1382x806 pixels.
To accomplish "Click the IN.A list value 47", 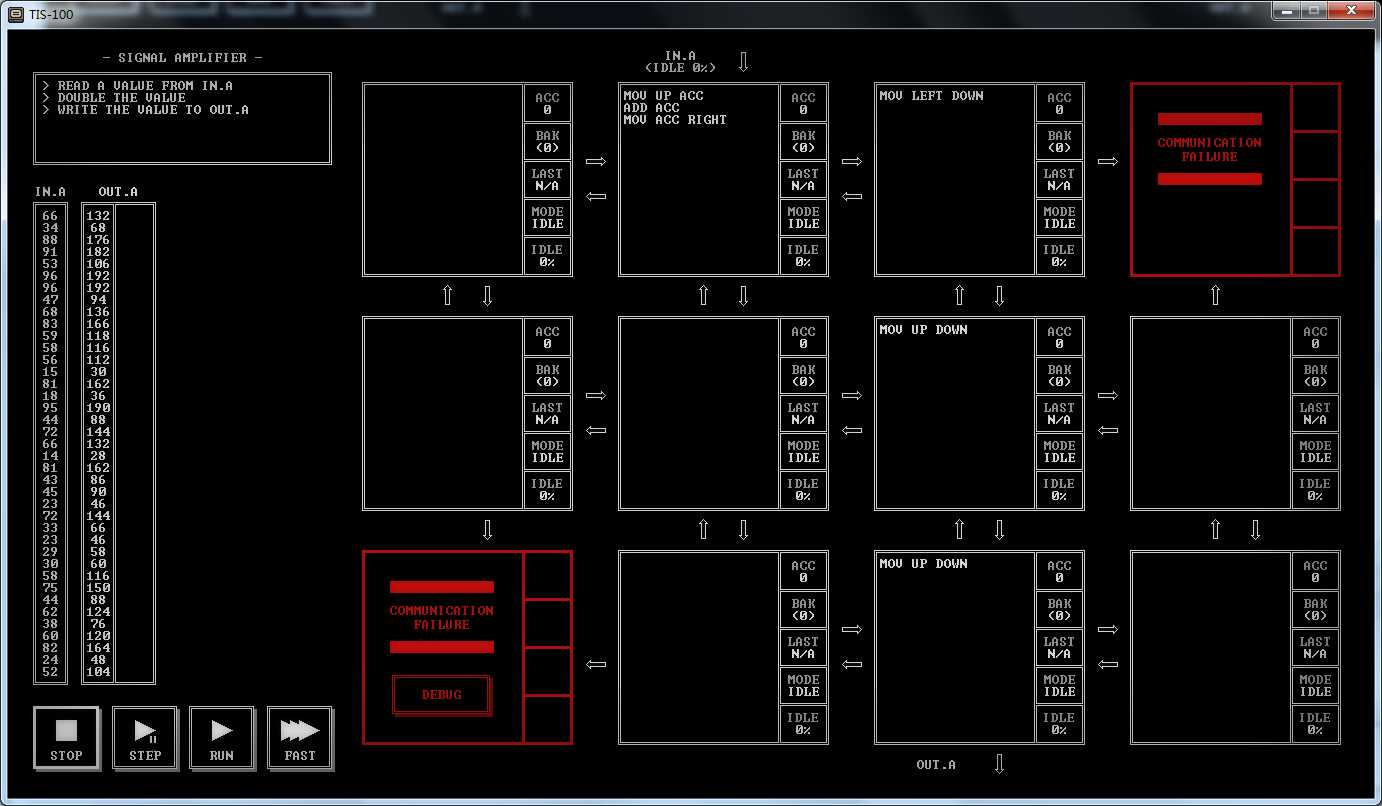I will pyautogui.click(x=50, y=300).
